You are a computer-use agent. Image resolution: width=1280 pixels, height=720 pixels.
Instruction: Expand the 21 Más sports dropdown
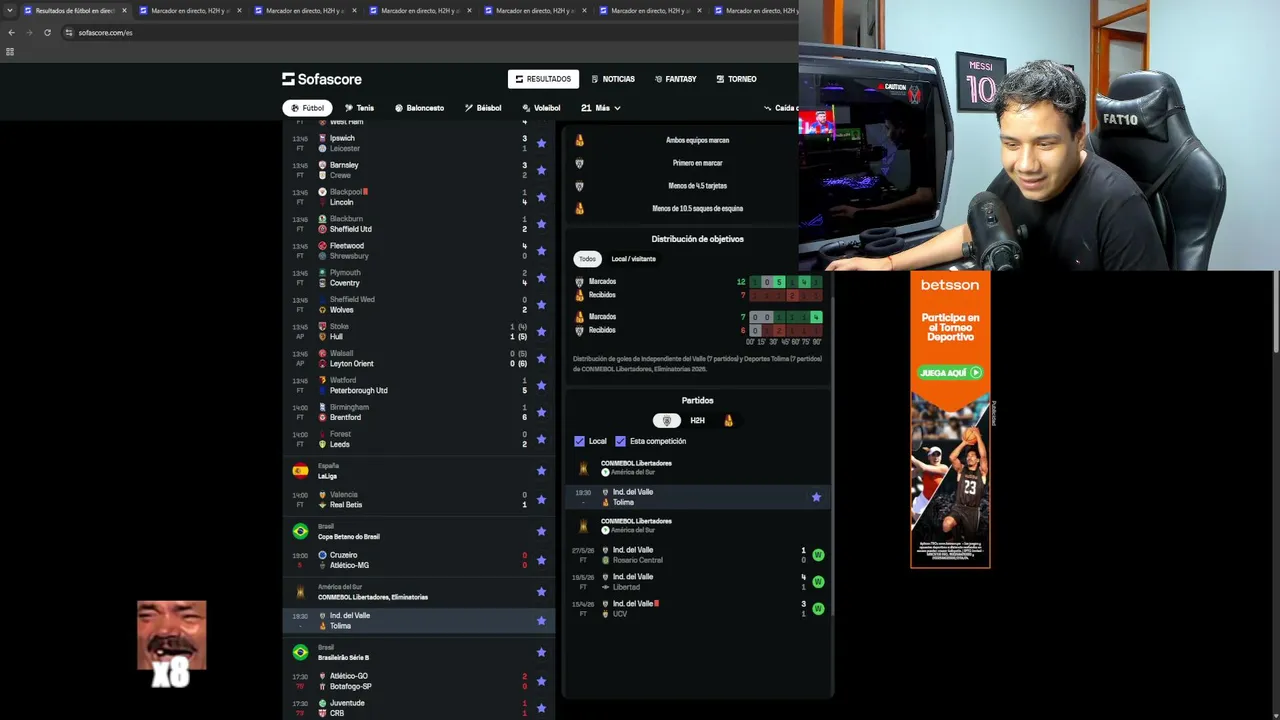coord(601,108)
